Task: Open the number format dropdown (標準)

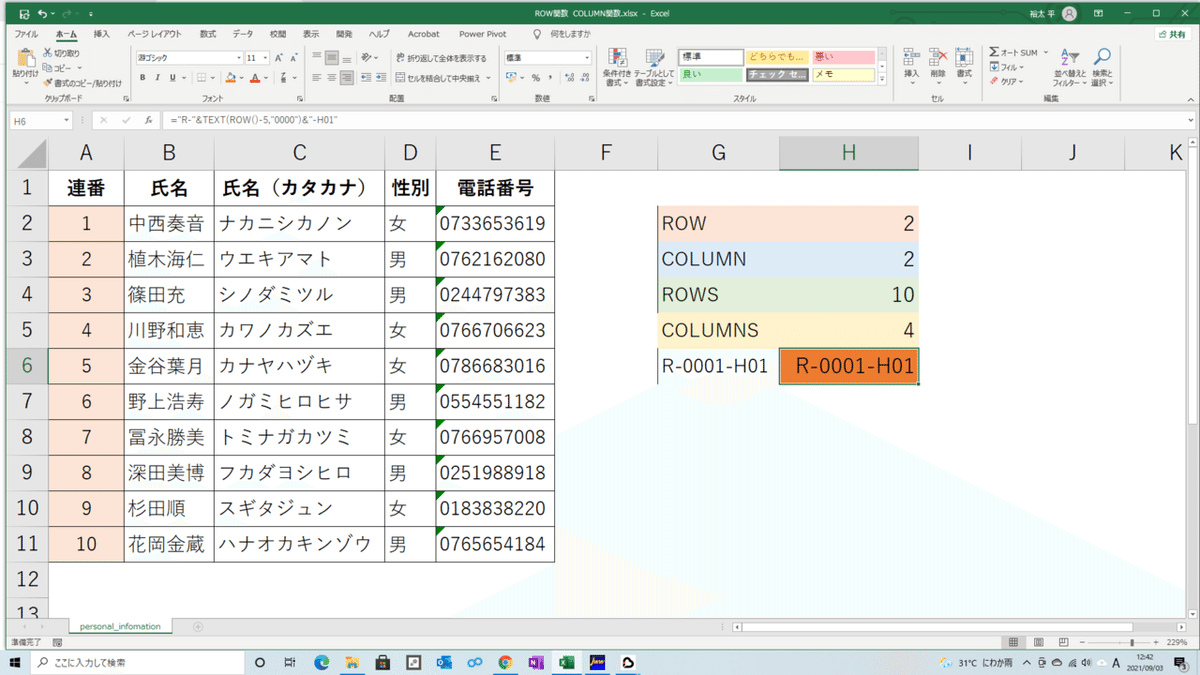Action: click(x=587, y=58)
